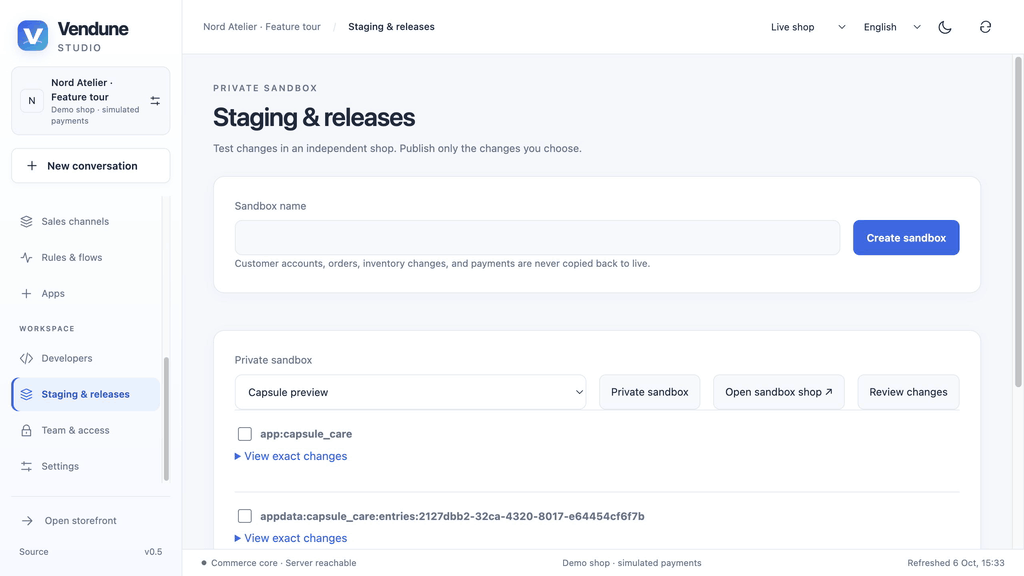Open the Apps section

tap(86, 293)
